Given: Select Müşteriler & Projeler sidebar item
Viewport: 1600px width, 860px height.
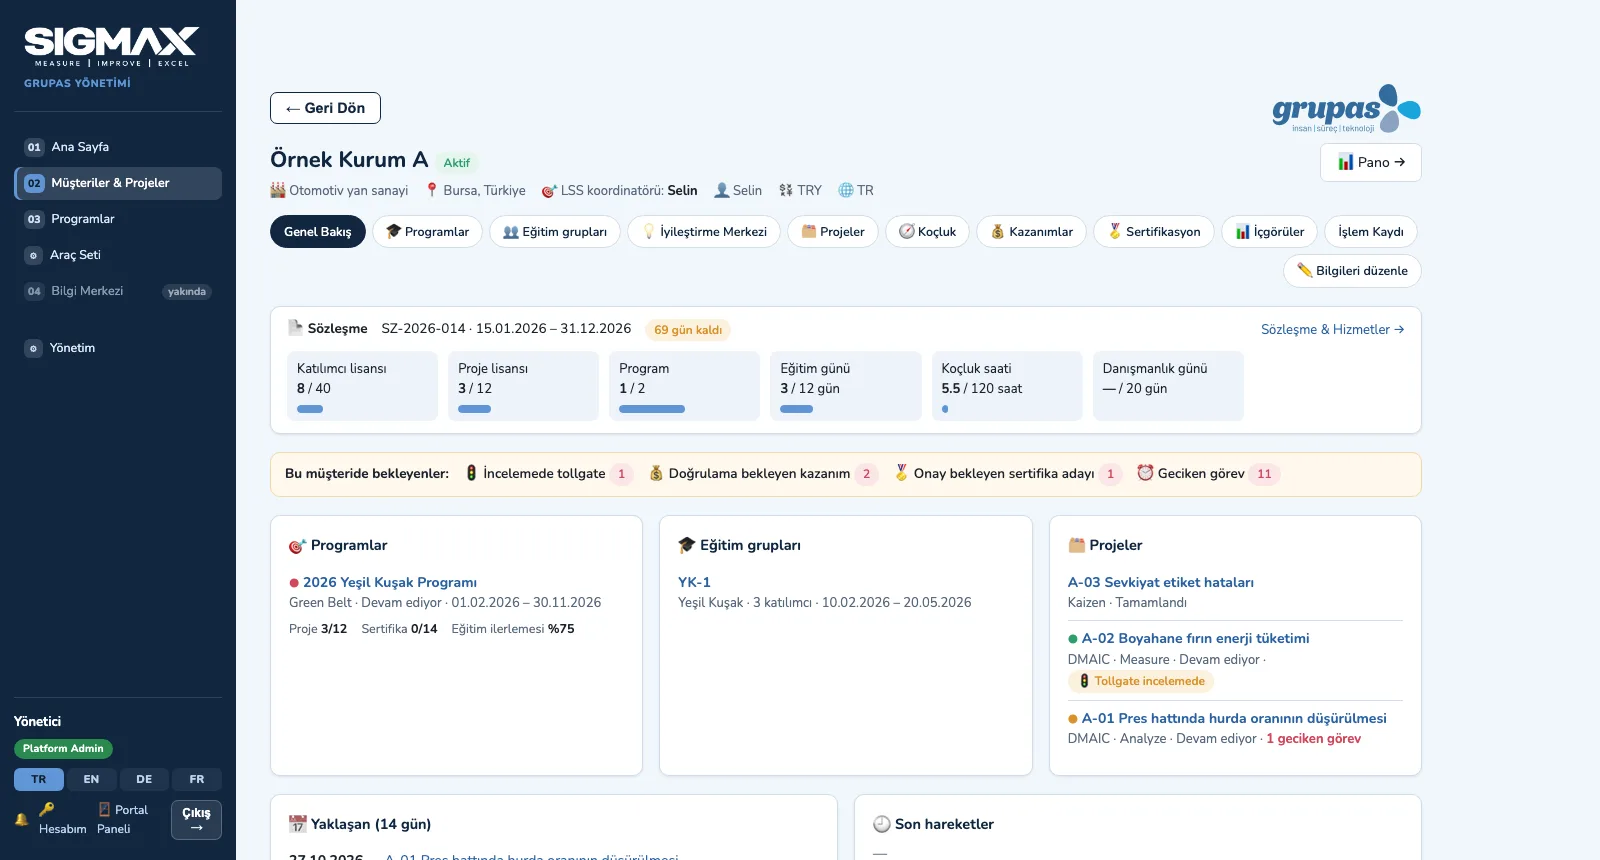Looking at the screenshot, I should tap(118, 183).
